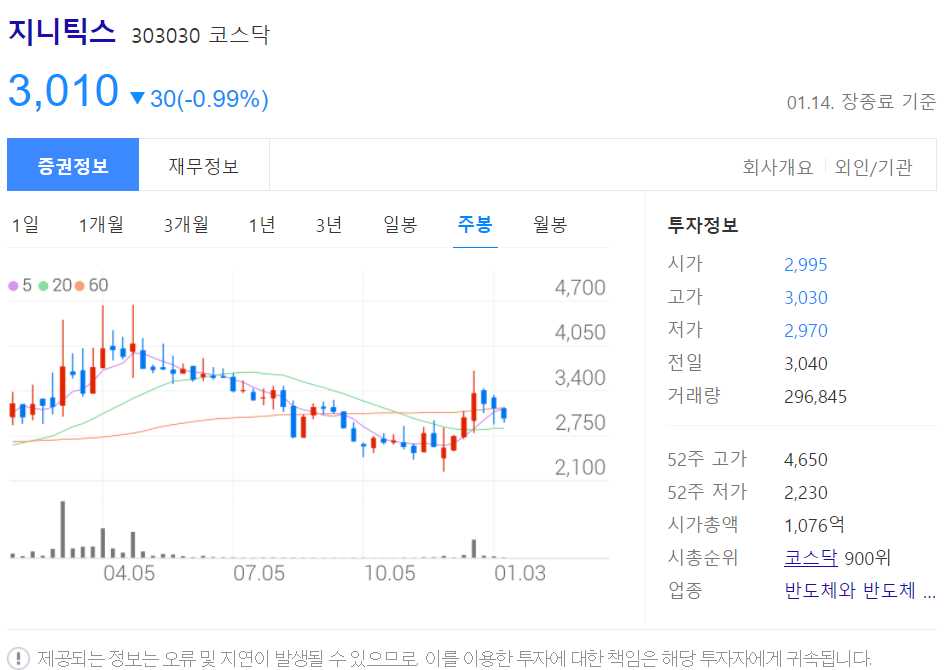The image size is (948, 670).
Task: Show the 1년 chart period
Action: coord(262,225)
